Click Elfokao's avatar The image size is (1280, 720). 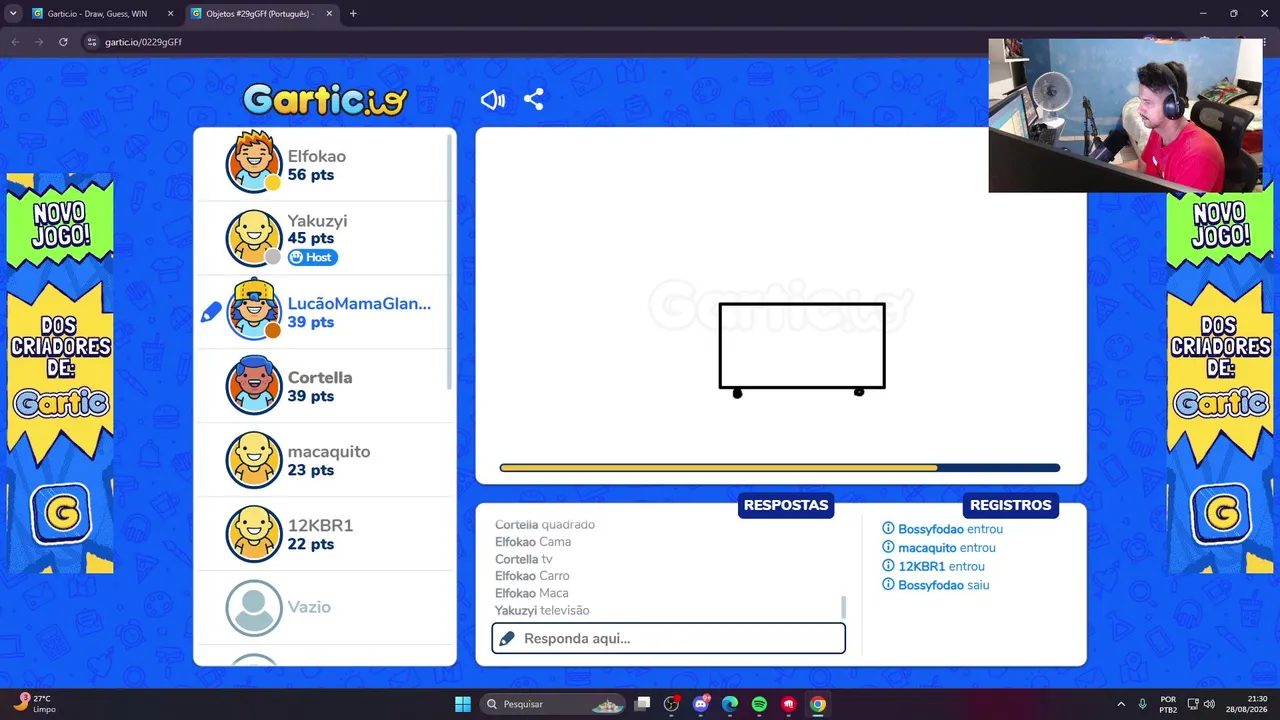click(254, 162)
